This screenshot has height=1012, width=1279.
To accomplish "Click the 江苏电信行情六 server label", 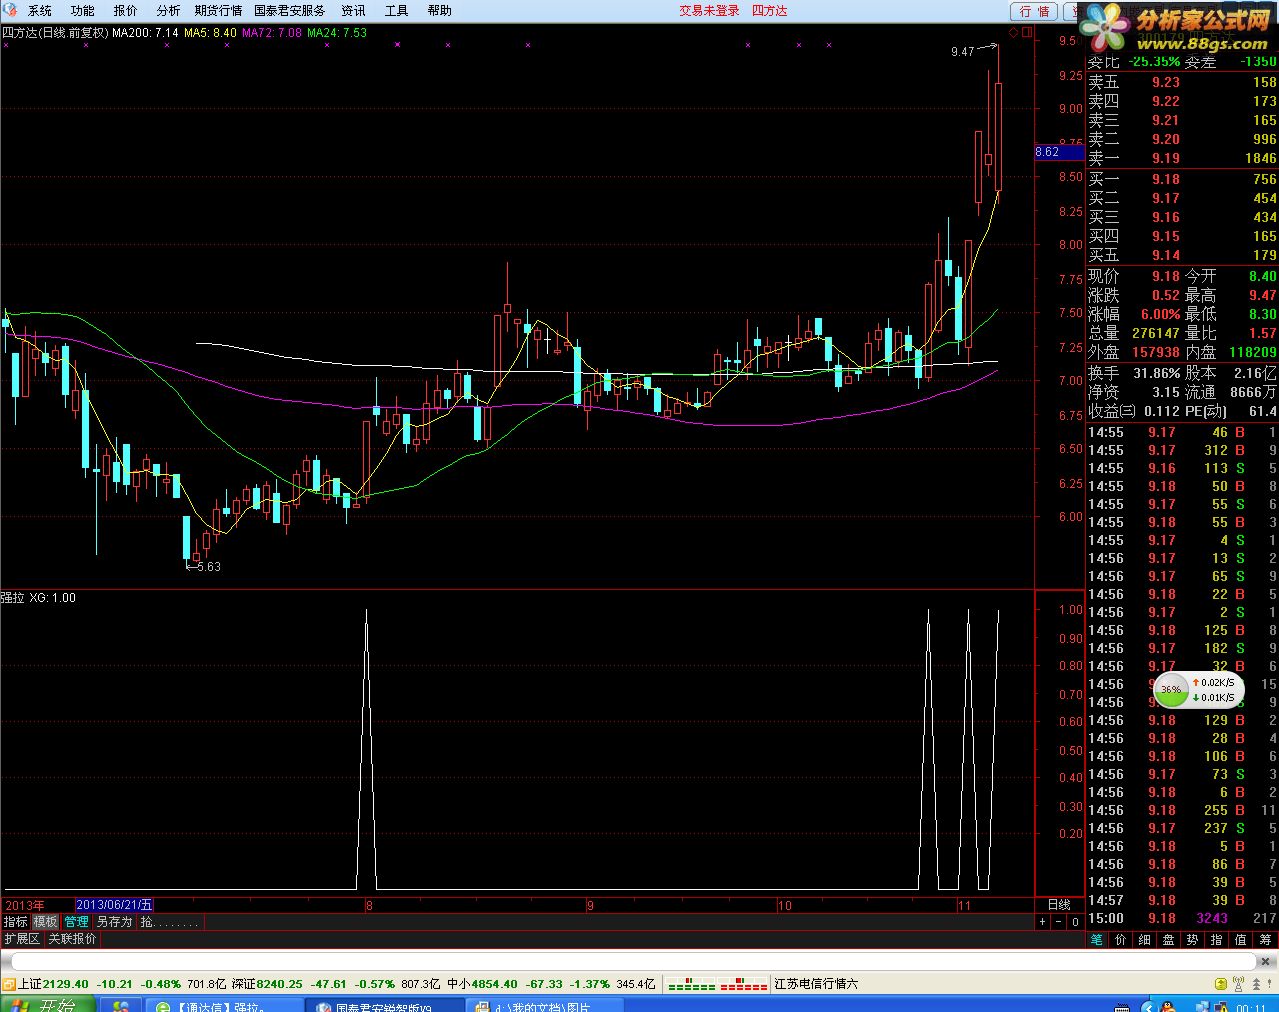I will 816,984.
